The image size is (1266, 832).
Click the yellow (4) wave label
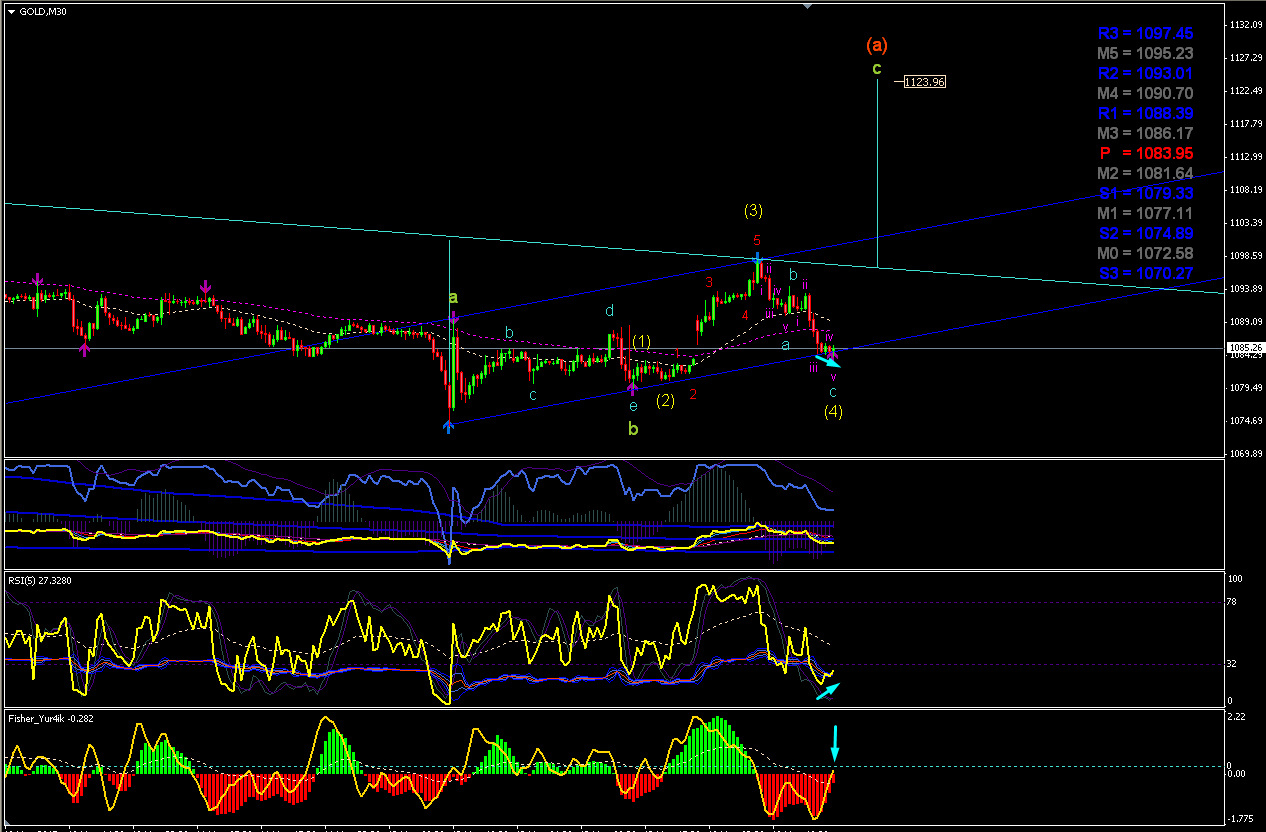pyautogui.click(x=833, y=411)
